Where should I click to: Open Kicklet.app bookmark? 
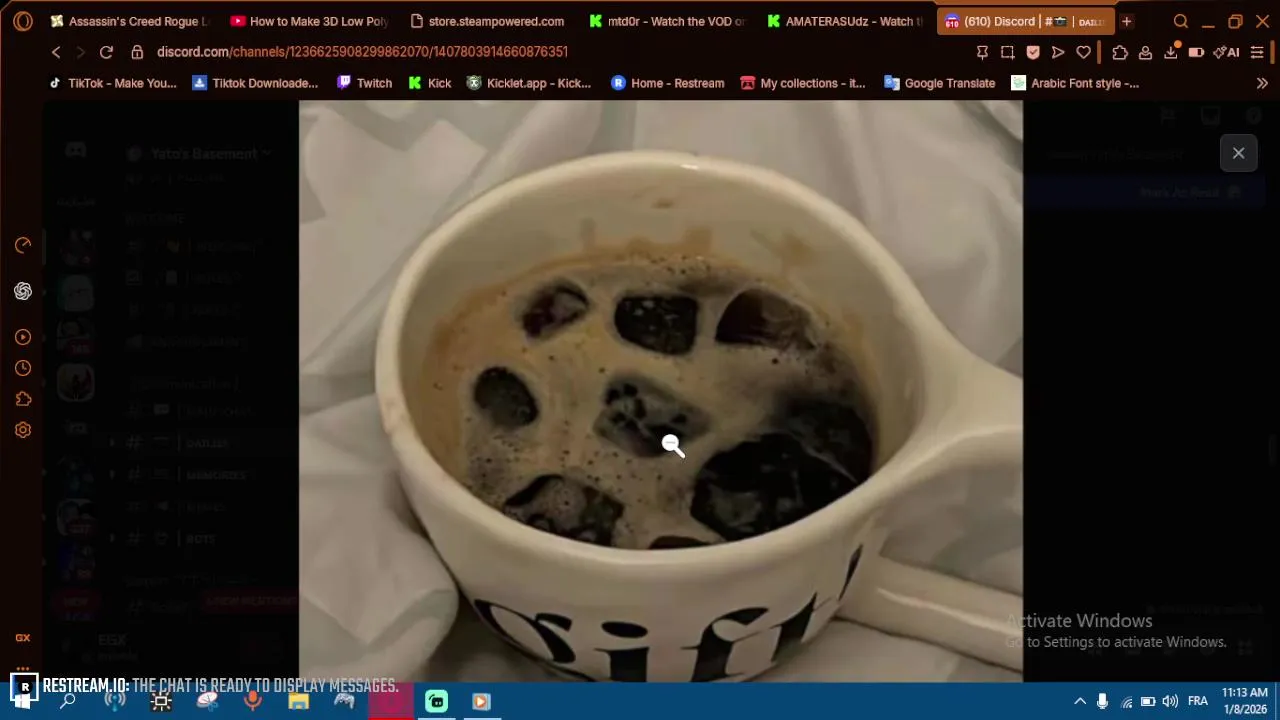pos(529,83)
